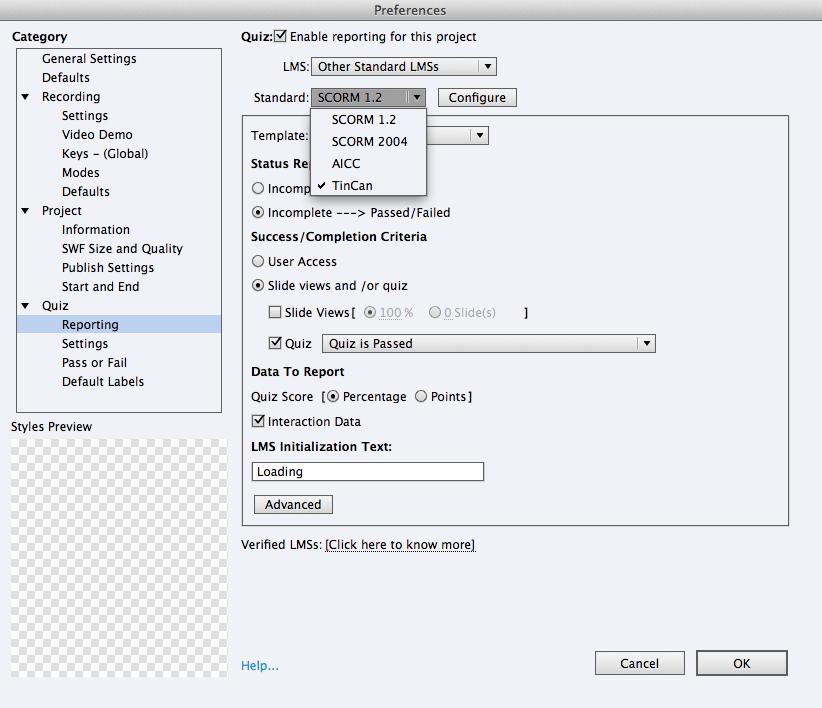
Task: Select Incomplete to Complete radio button
Action: pyautogui.click(x=258, y=188)
